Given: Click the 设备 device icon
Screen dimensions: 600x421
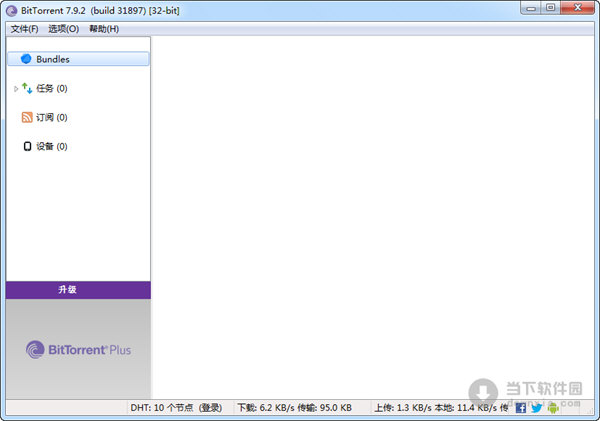Looking at the screenshot, I should click(27, 146).
